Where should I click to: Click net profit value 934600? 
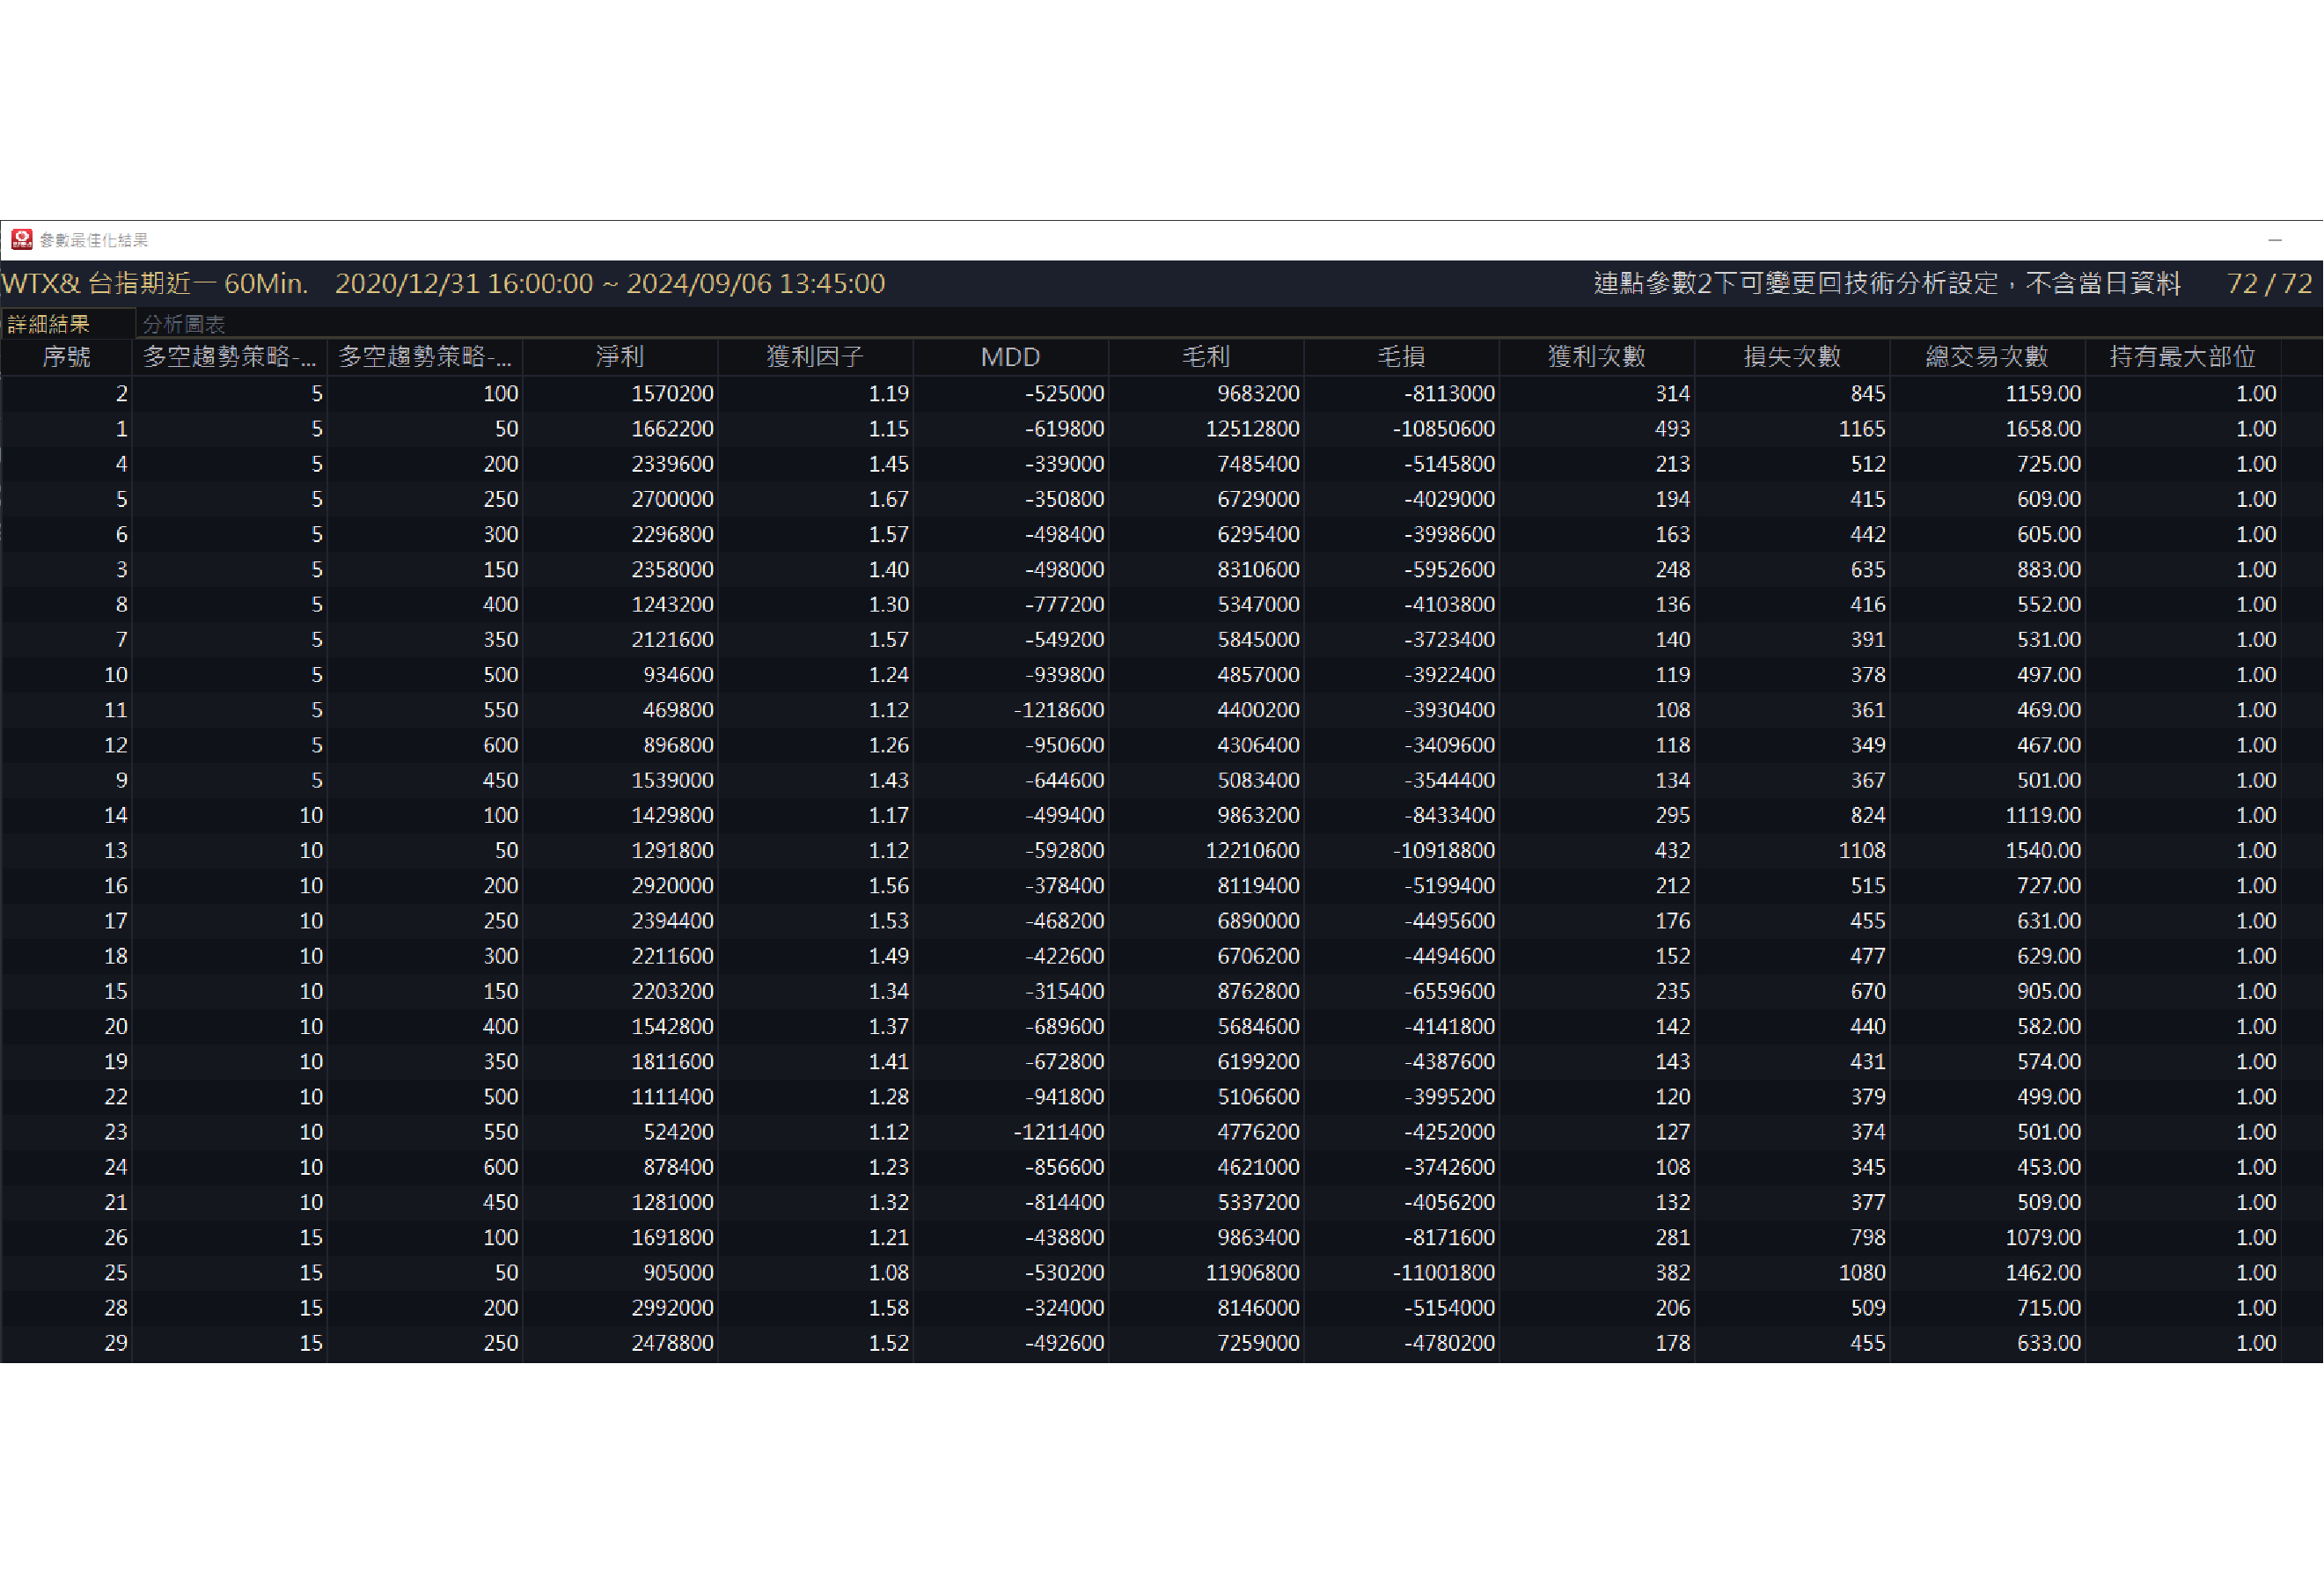coord(678,675)
